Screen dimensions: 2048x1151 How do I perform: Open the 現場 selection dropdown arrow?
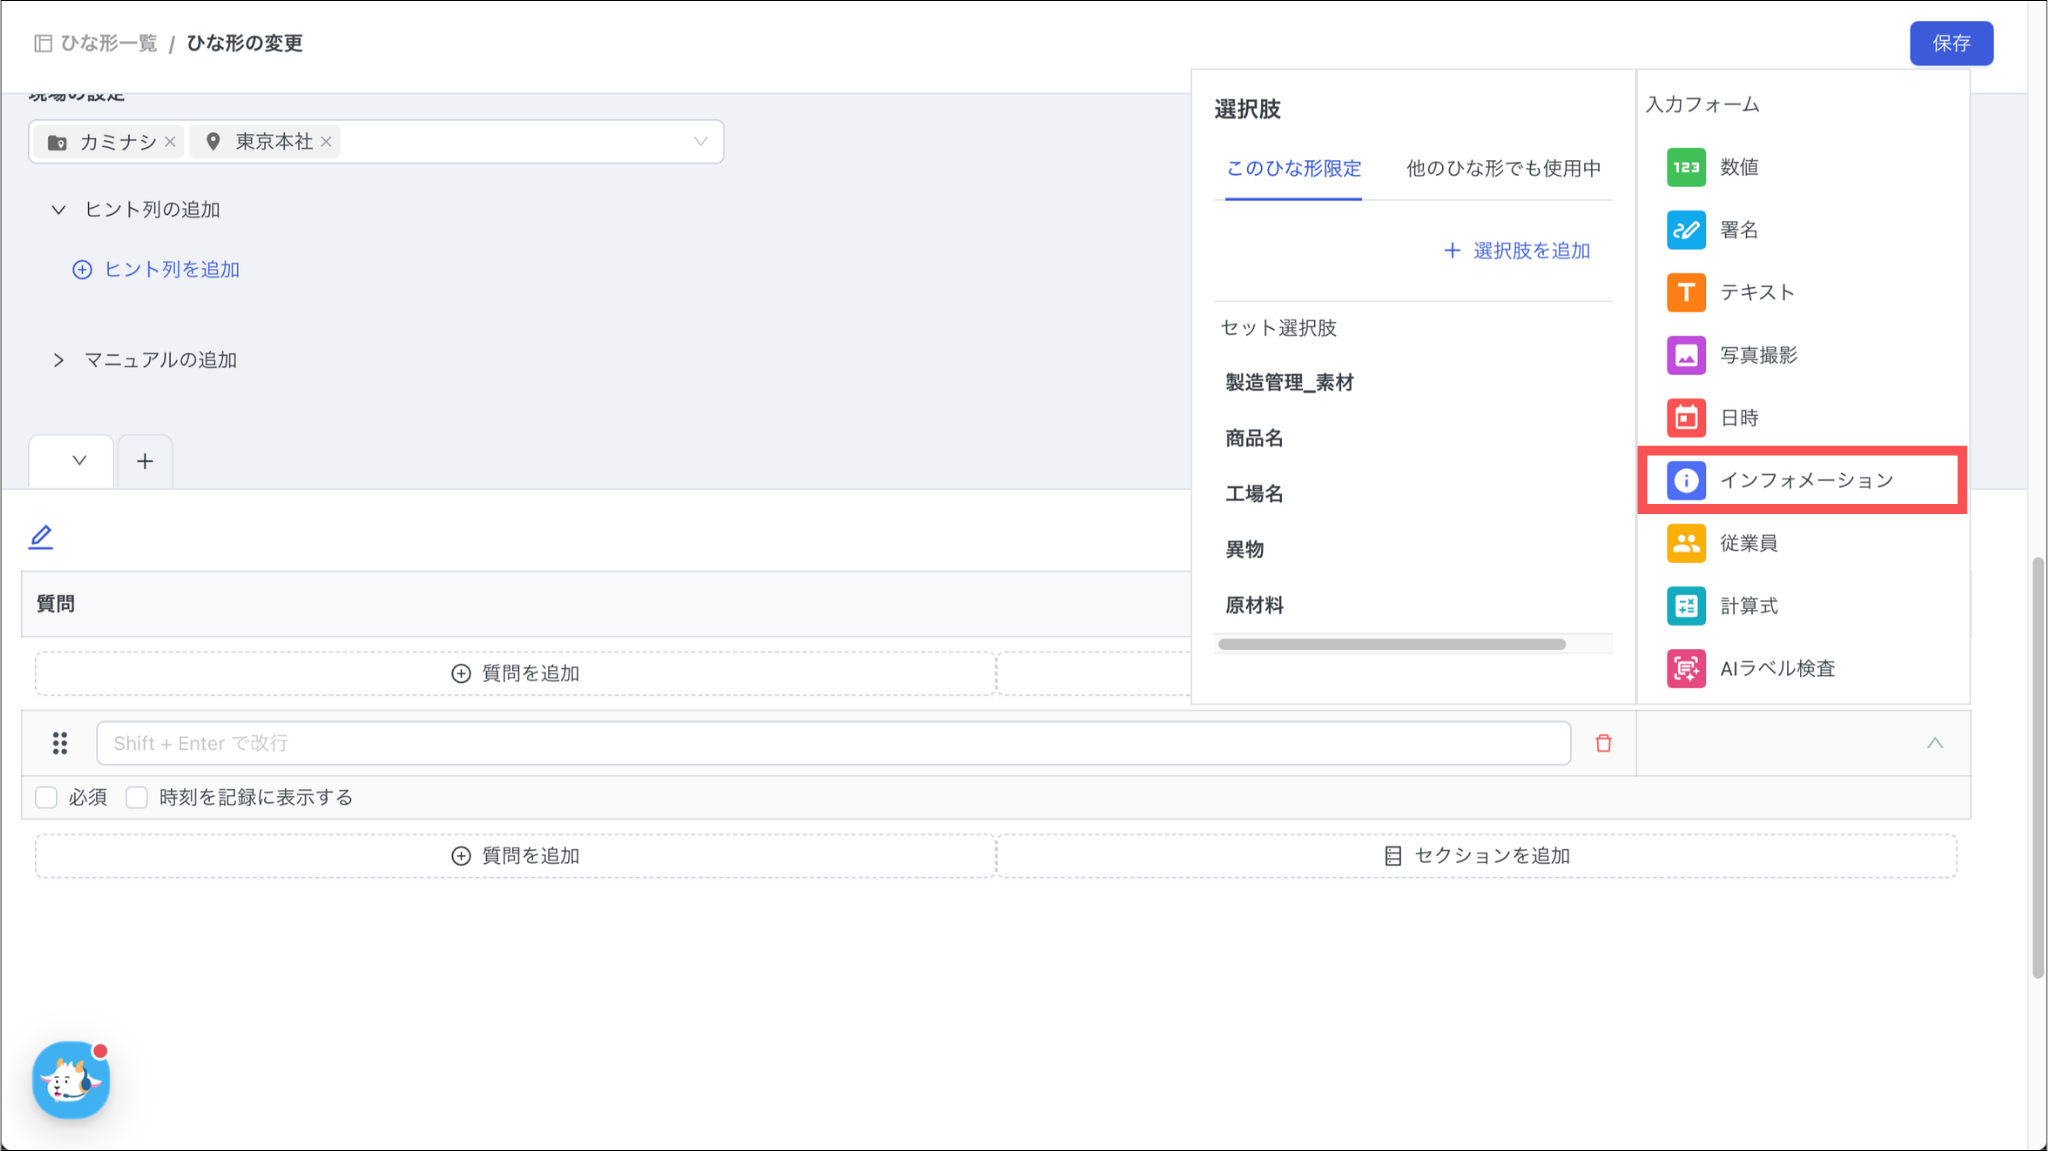(x=700, y=142)
